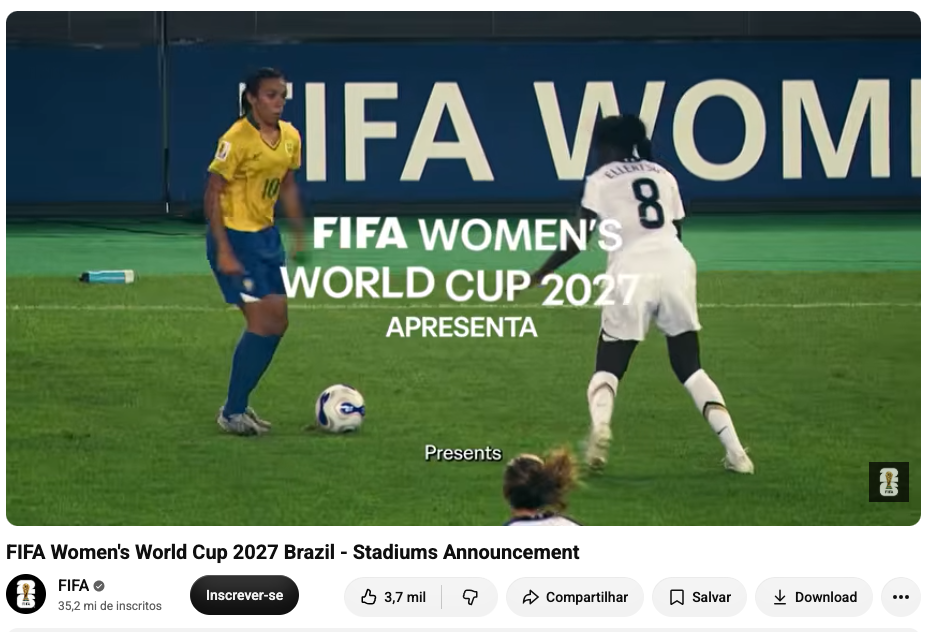The height and width of the screenshot is (632, 925).
Task: Click the verified badge next to FIFA
Action: [x=99, y=586]
